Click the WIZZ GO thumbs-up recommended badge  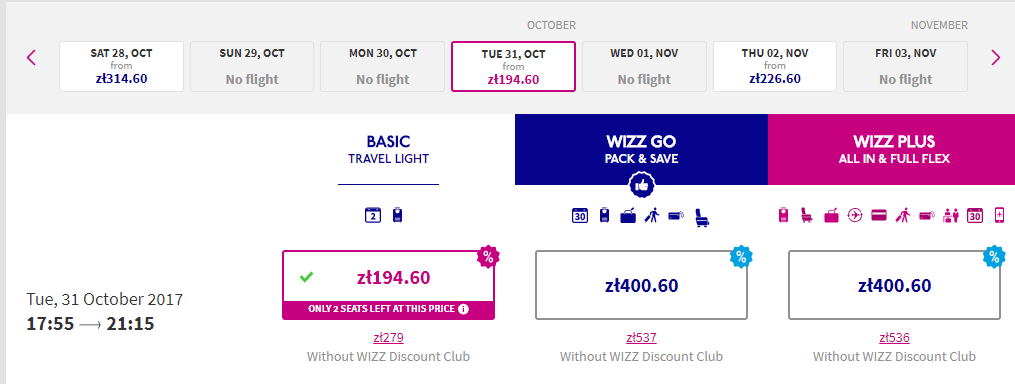point(641,185)
